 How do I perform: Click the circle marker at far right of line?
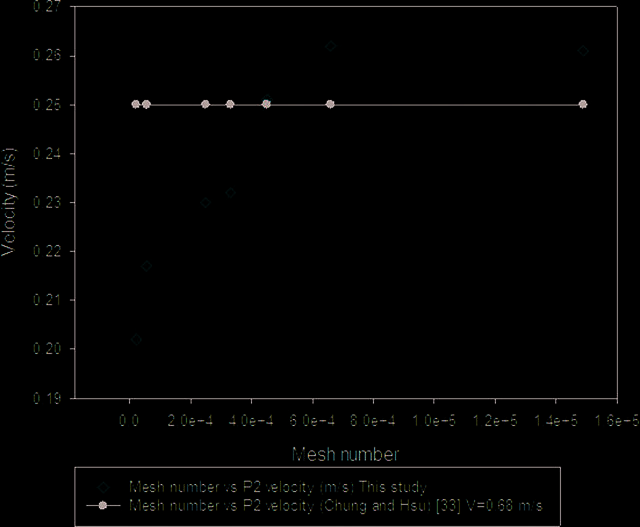coord(583,105)
